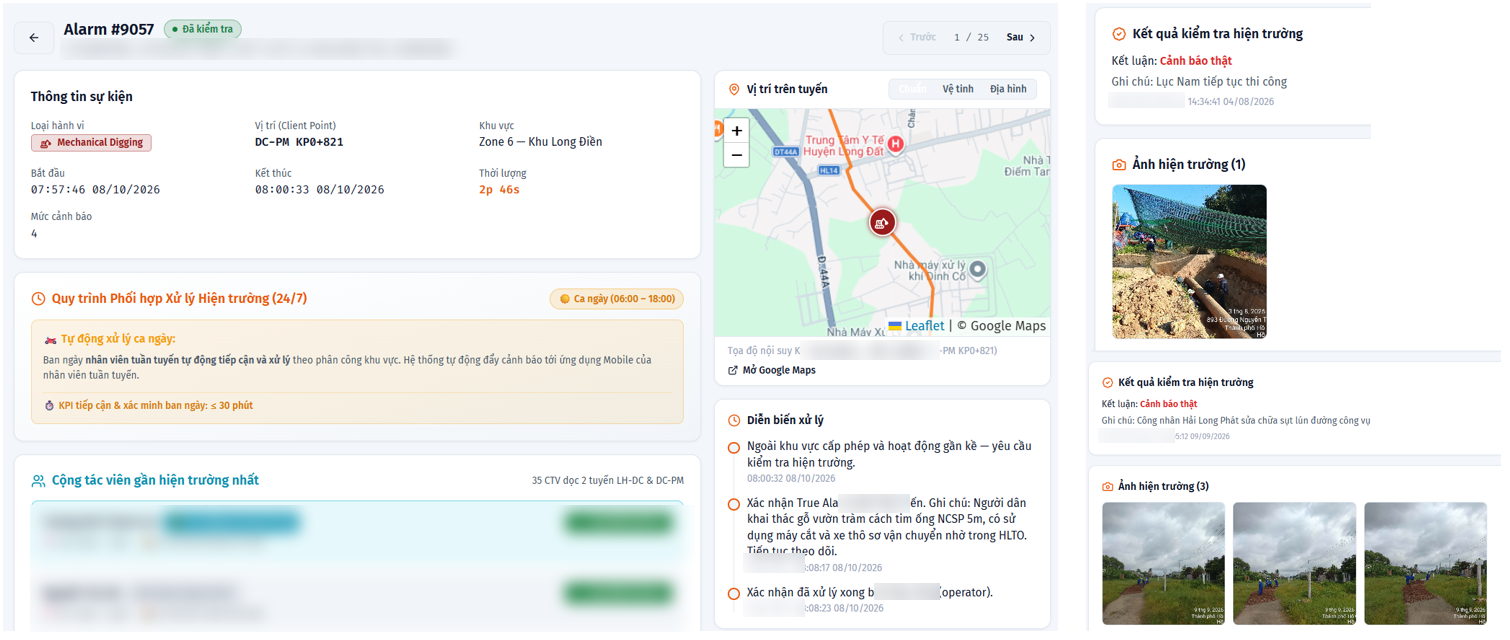Viewport: 1510px width, 640px height.
Task: Open the first of three field photos
Action: pyautogui.click(x=1163, y=563)
